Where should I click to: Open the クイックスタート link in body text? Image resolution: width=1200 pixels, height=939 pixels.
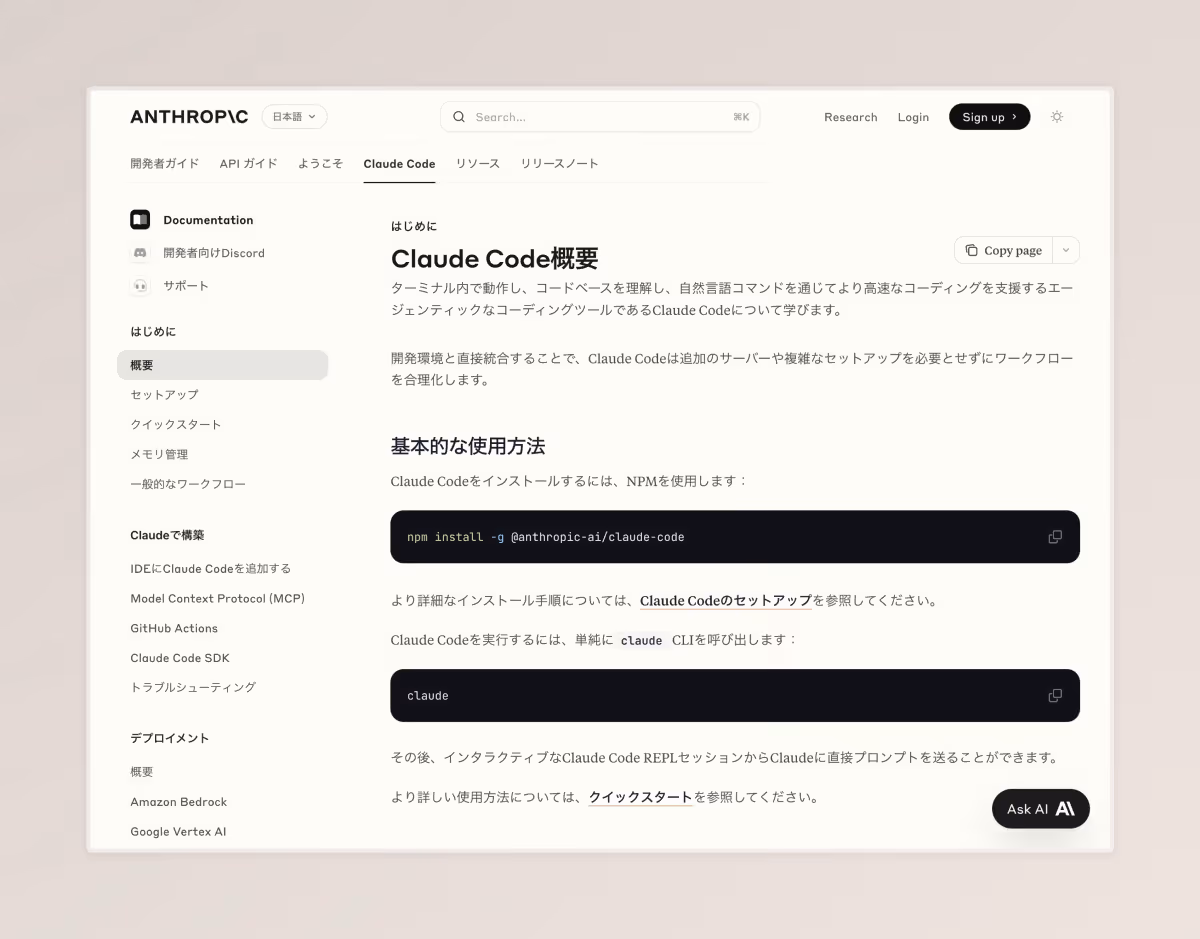click(x=640, y=797)
